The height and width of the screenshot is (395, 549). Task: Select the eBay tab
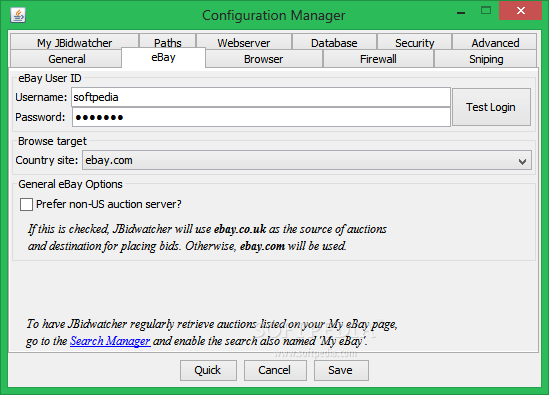(163, 57)
